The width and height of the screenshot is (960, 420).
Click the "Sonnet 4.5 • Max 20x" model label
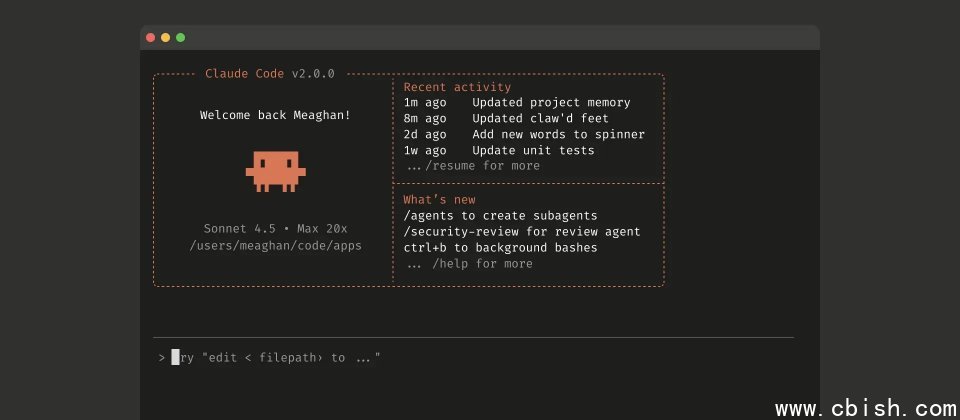tap(275, 229)
